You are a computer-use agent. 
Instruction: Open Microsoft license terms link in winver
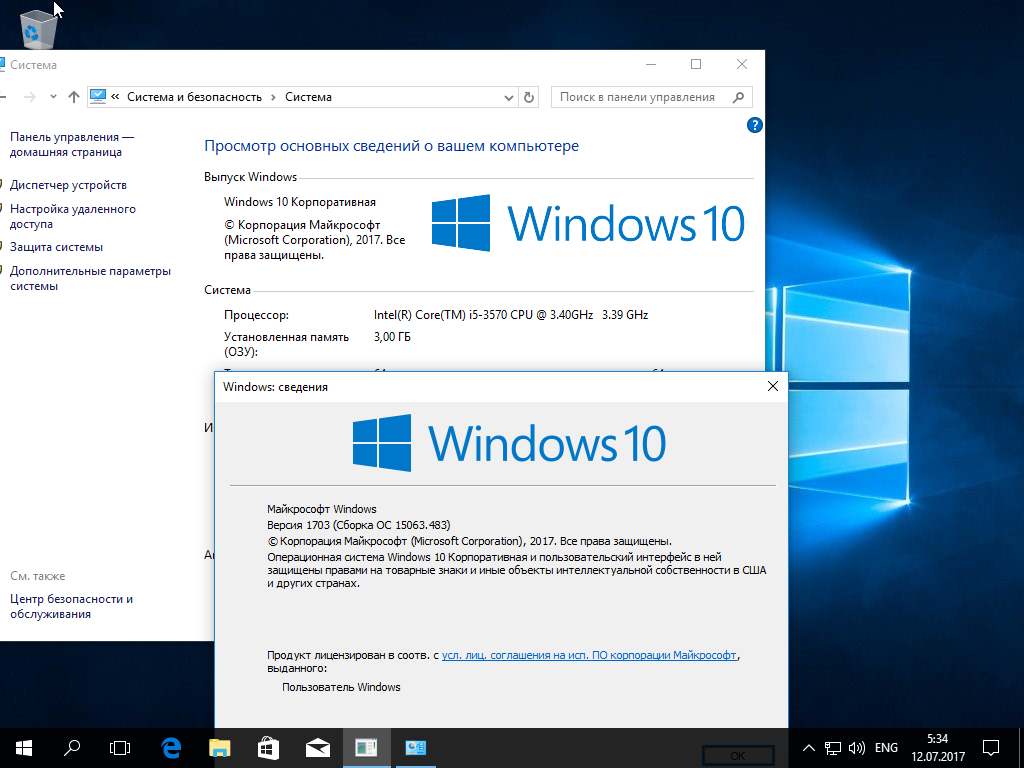coord(589,655)
